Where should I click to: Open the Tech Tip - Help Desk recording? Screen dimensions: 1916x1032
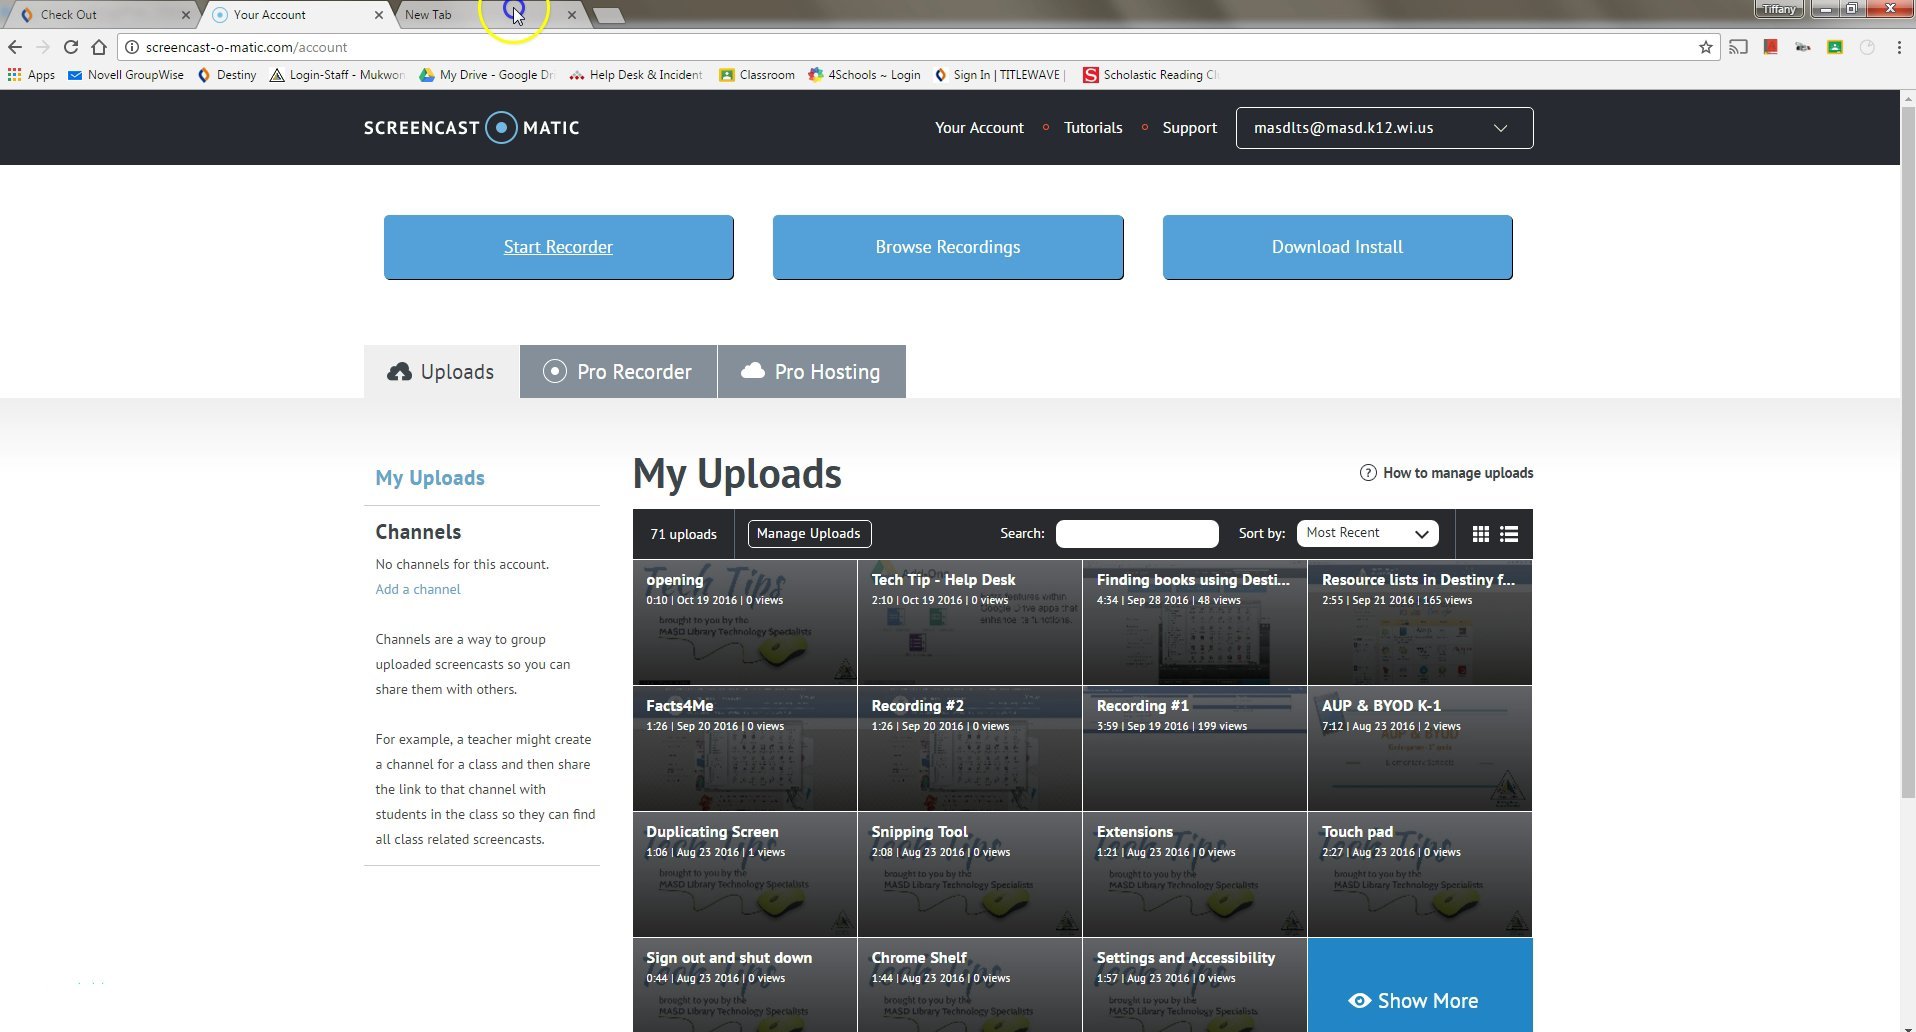pyautogui.click(x=970, y=623)
